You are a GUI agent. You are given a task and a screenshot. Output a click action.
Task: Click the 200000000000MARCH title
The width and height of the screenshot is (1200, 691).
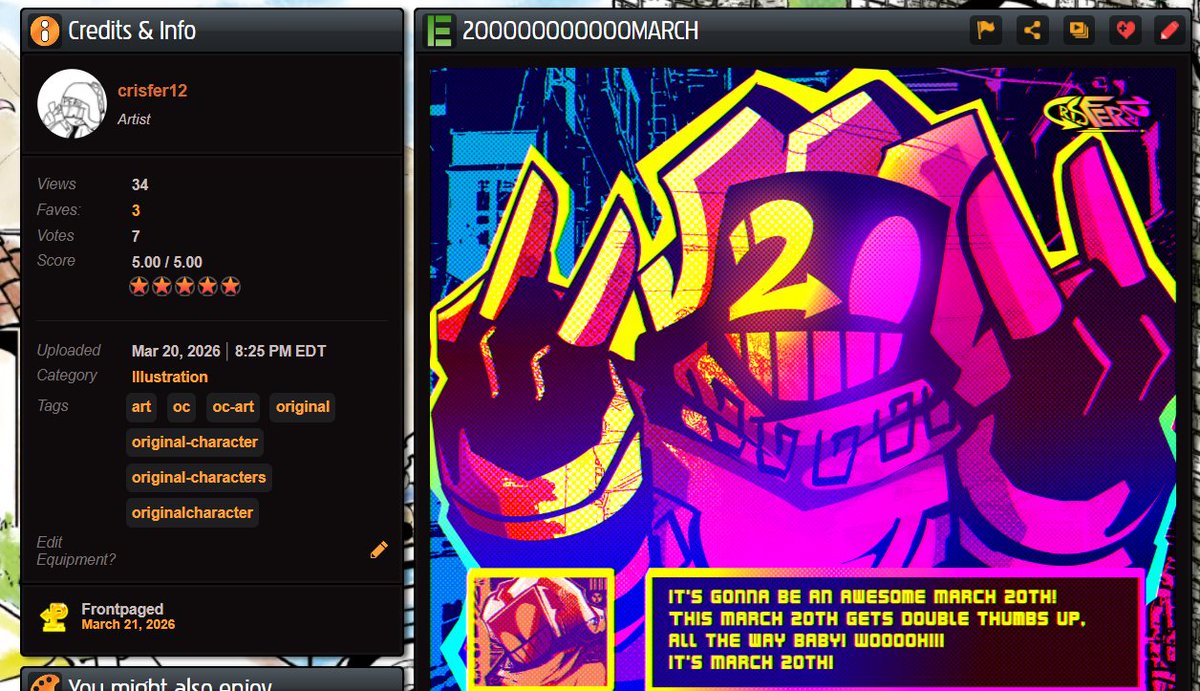[580, 31]
